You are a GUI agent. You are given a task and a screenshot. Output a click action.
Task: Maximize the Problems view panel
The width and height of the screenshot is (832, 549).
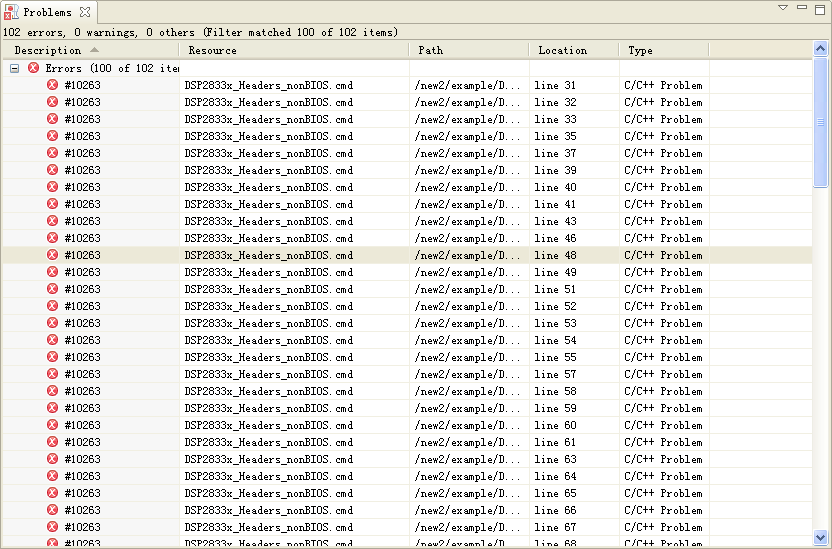(820, 9)
